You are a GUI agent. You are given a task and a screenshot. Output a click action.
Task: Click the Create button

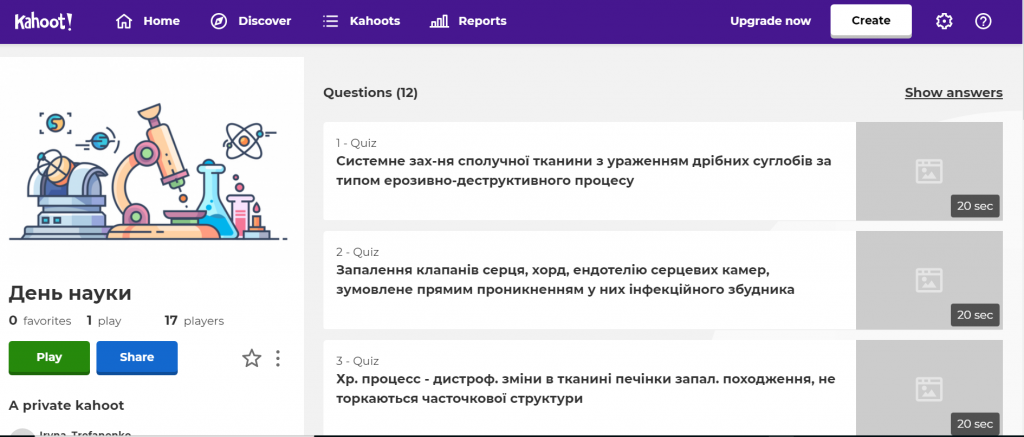pyautogui.click(x=871, y=21)
